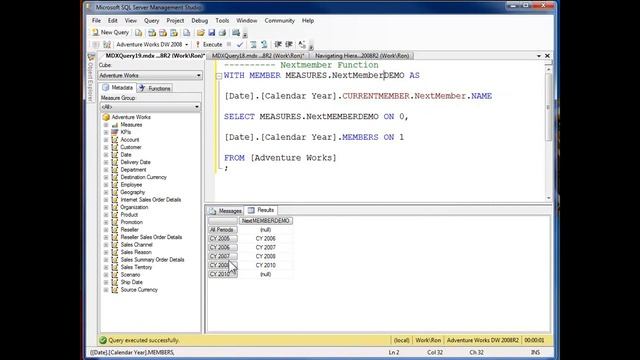Click the editor scrollbar down arrow
This screenshot has height=360, width=640.
(x=549, y=198)
